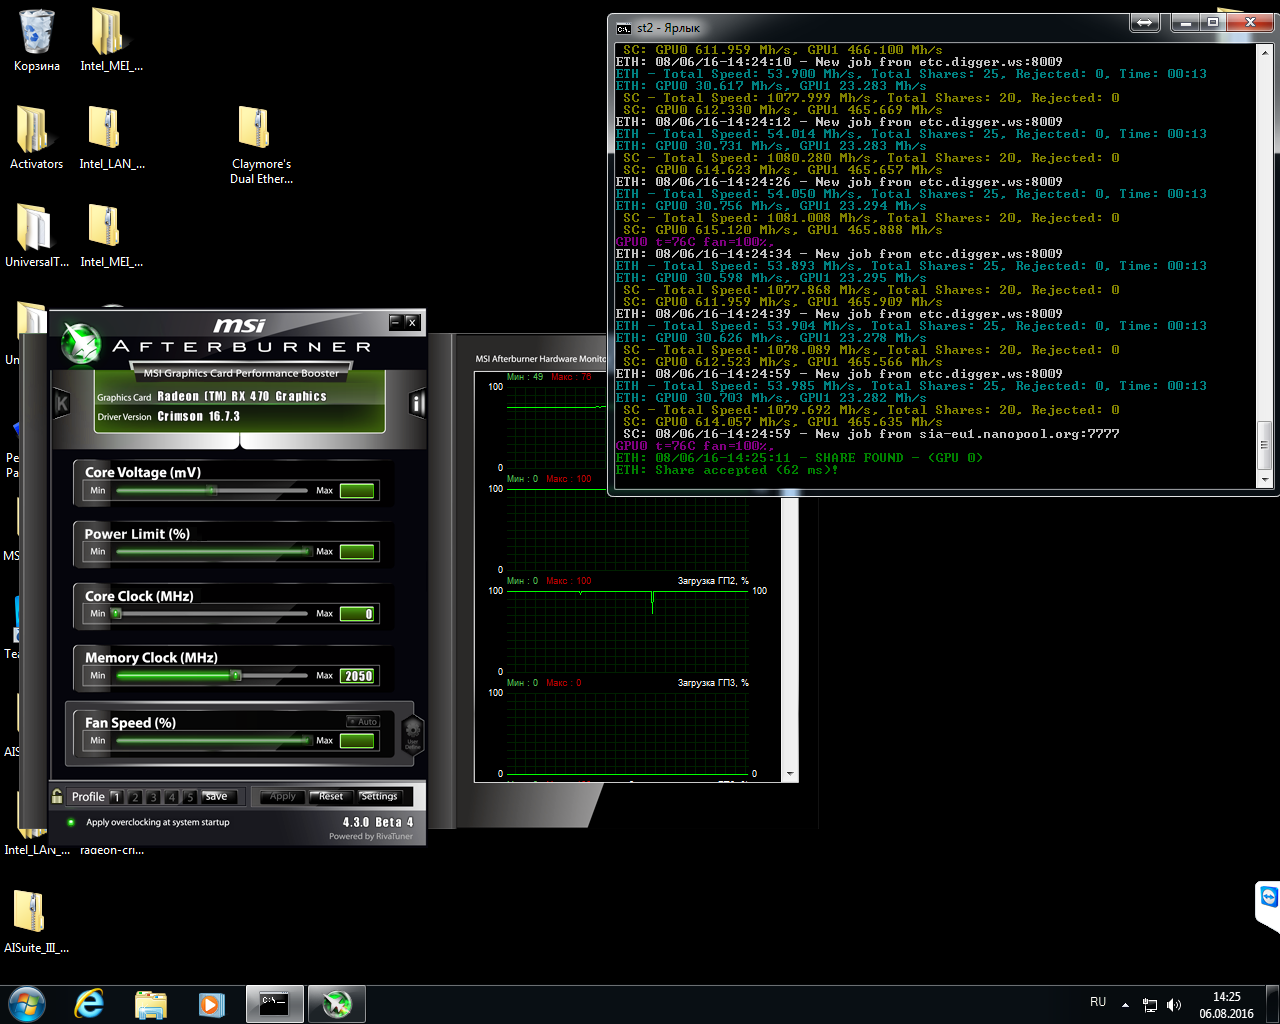This screenshot has width=1280, height=1024.
Task: Open the volume speaker tray icon
Action: (1174, 1005)
